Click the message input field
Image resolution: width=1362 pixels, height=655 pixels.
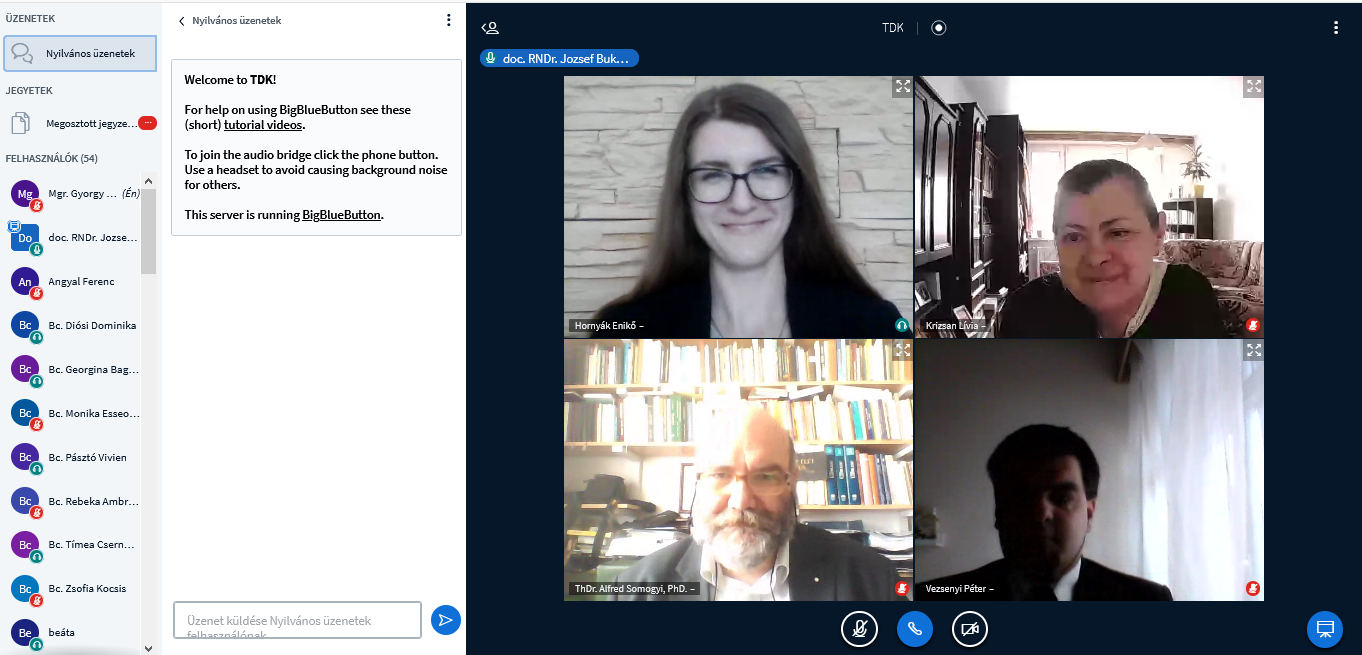[x=297, y=620]
